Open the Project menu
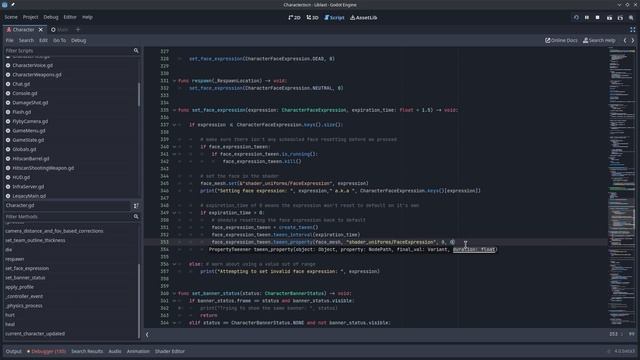 (30, 17)
